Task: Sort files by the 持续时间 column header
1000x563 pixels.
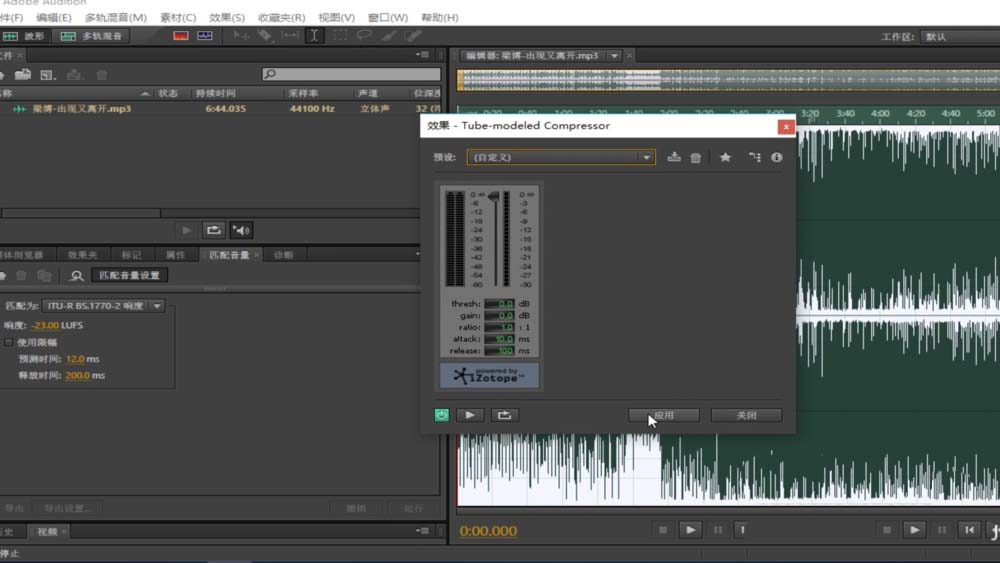Action: pos(216,93)
